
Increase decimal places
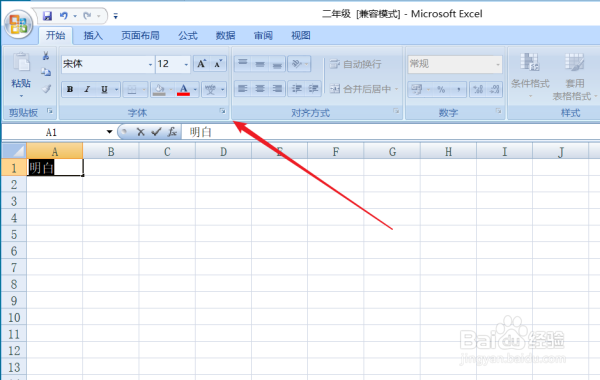click(478, 90)
